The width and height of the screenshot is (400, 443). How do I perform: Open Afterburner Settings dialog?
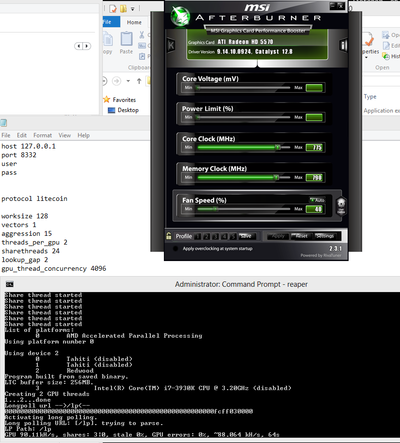[325, 236]
